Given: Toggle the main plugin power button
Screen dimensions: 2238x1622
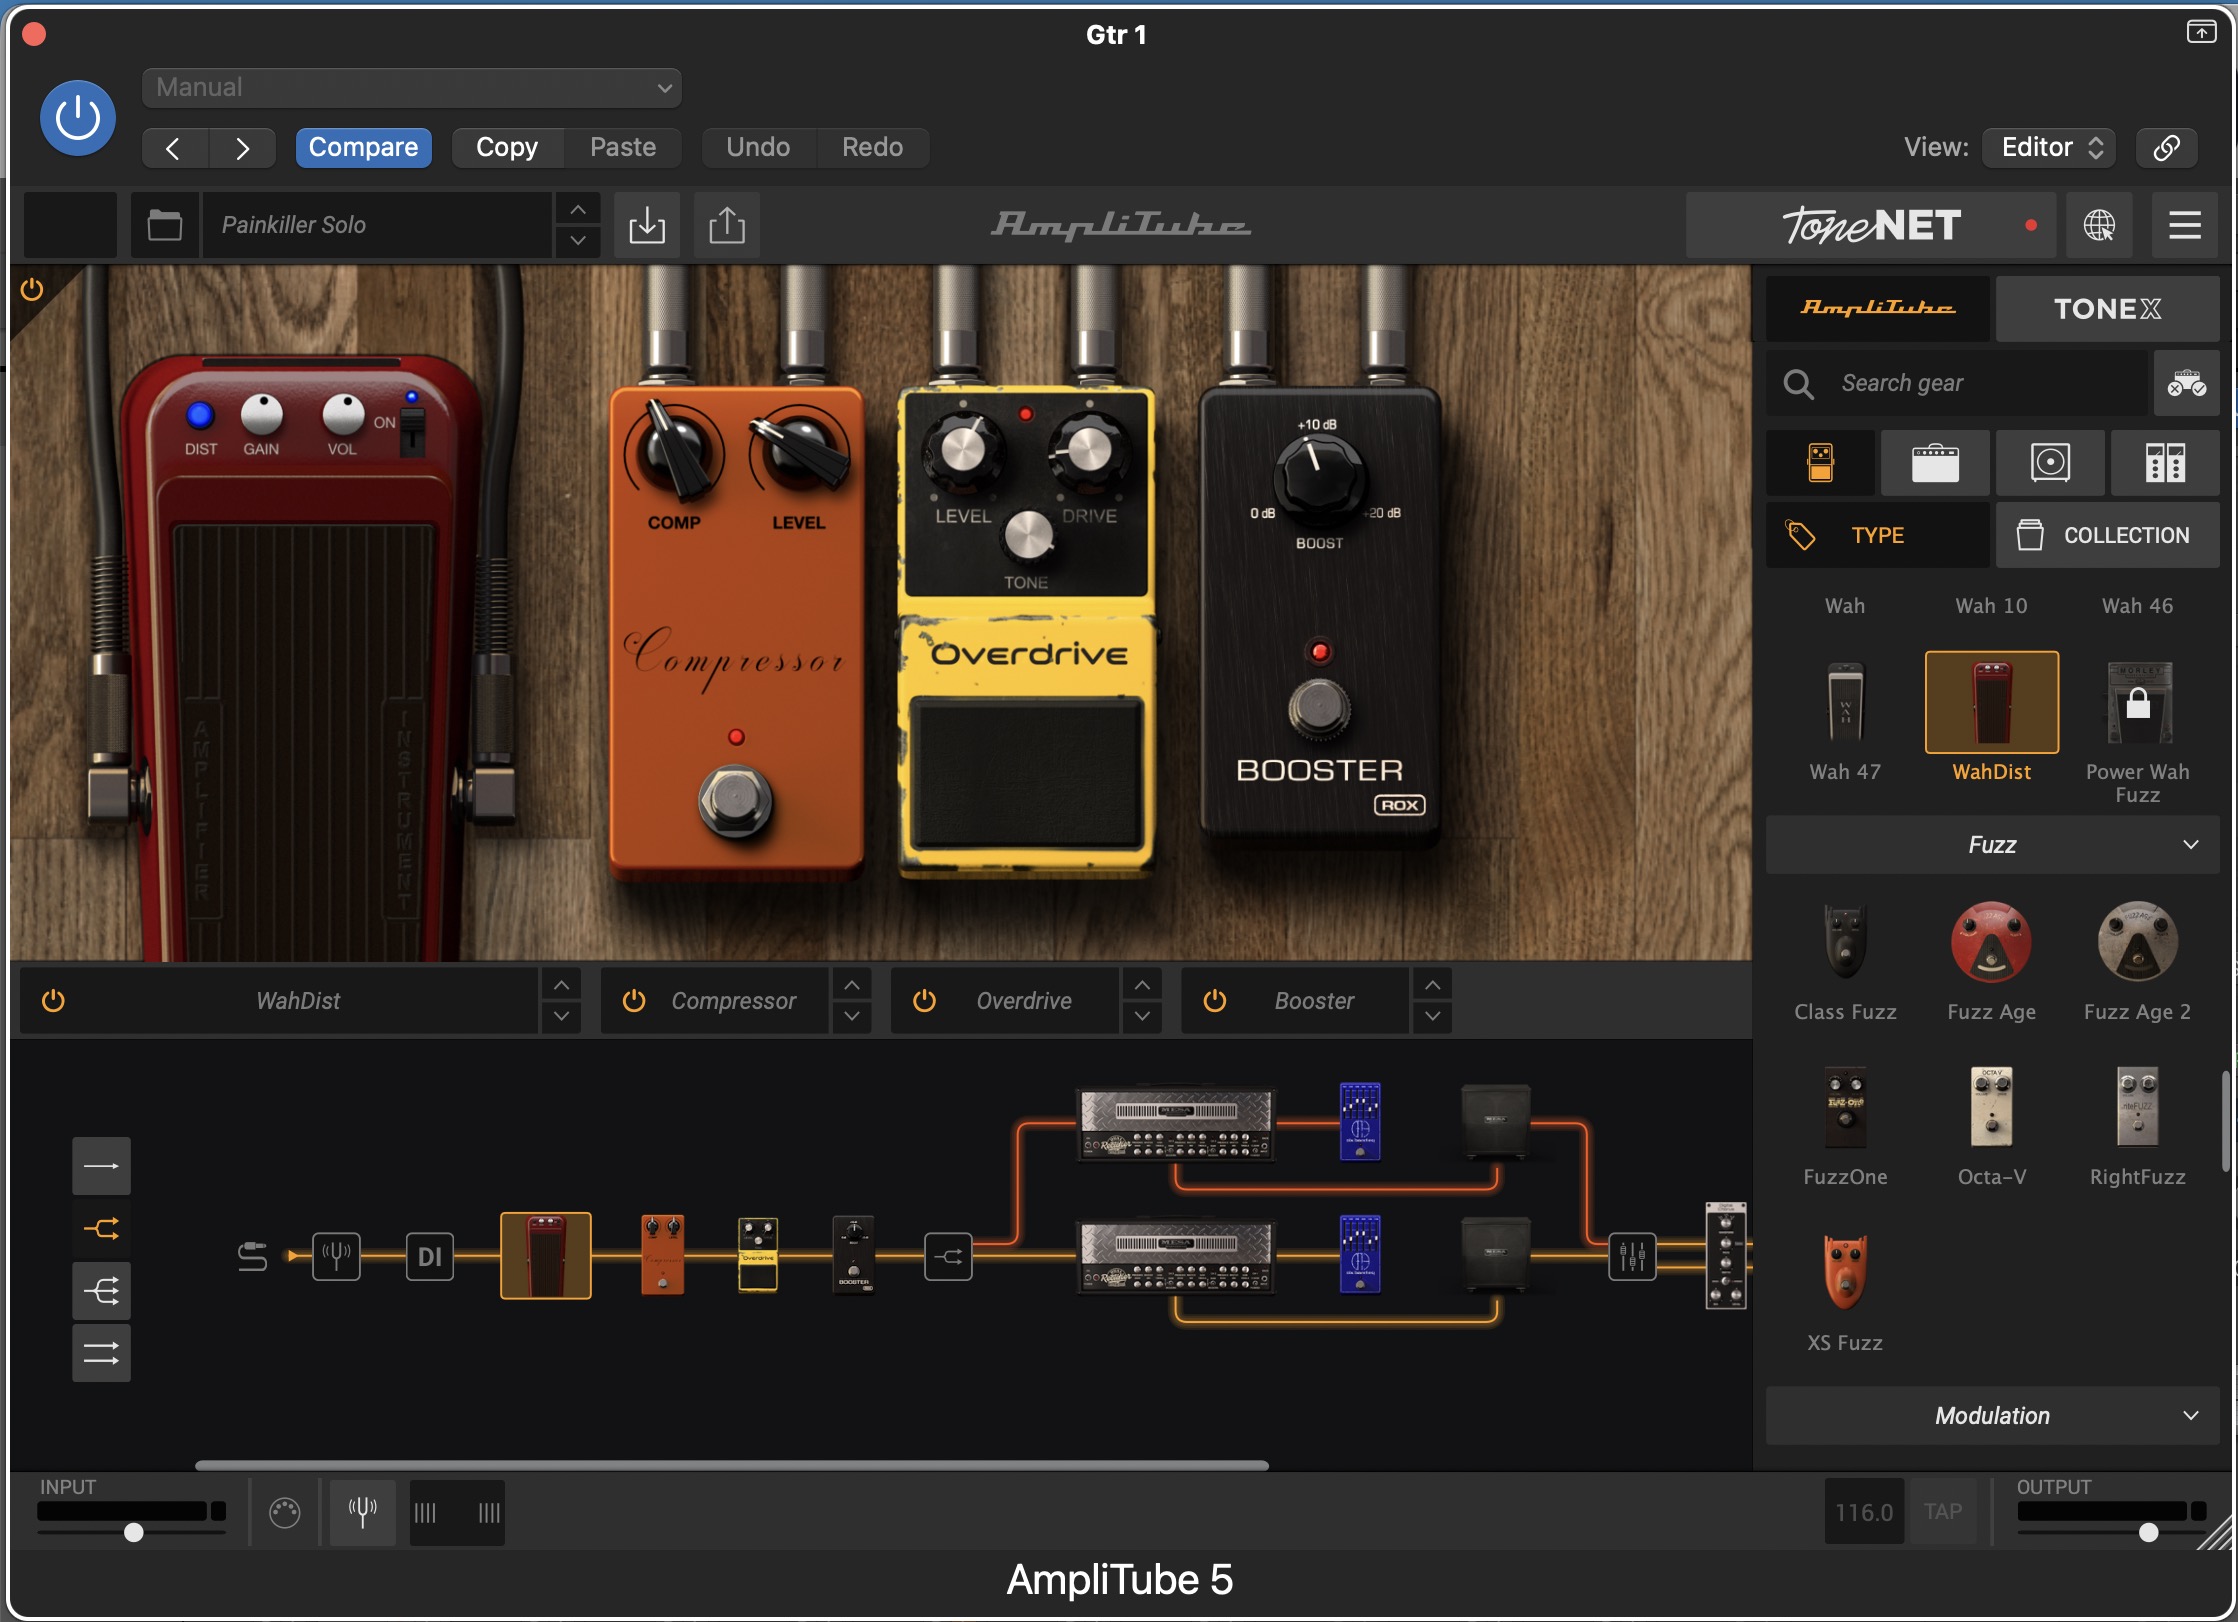Looking at the screenshot, I should click(x=78, y=118).
